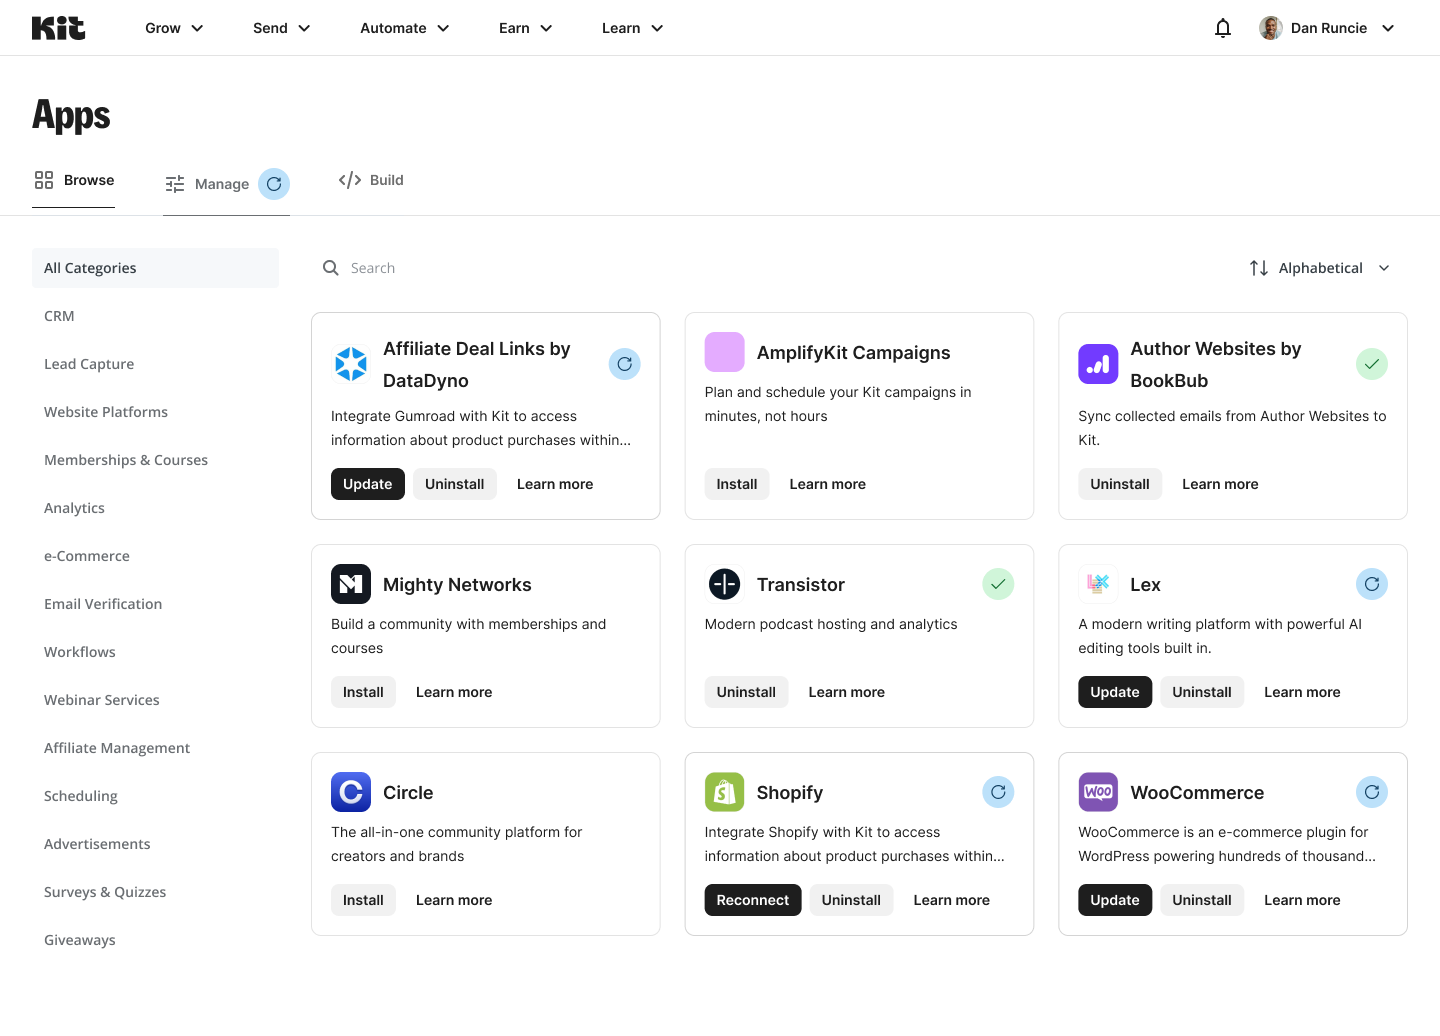Click the Build code brackets icon
1440x1036 pixels.
tap(350, 180)
